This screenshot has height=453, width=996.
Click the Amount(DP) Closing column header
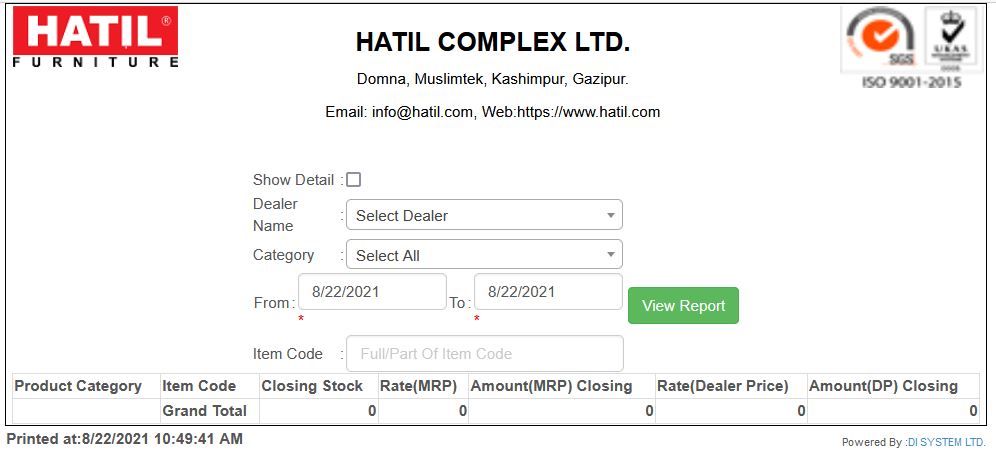click(x=884, y=386)
